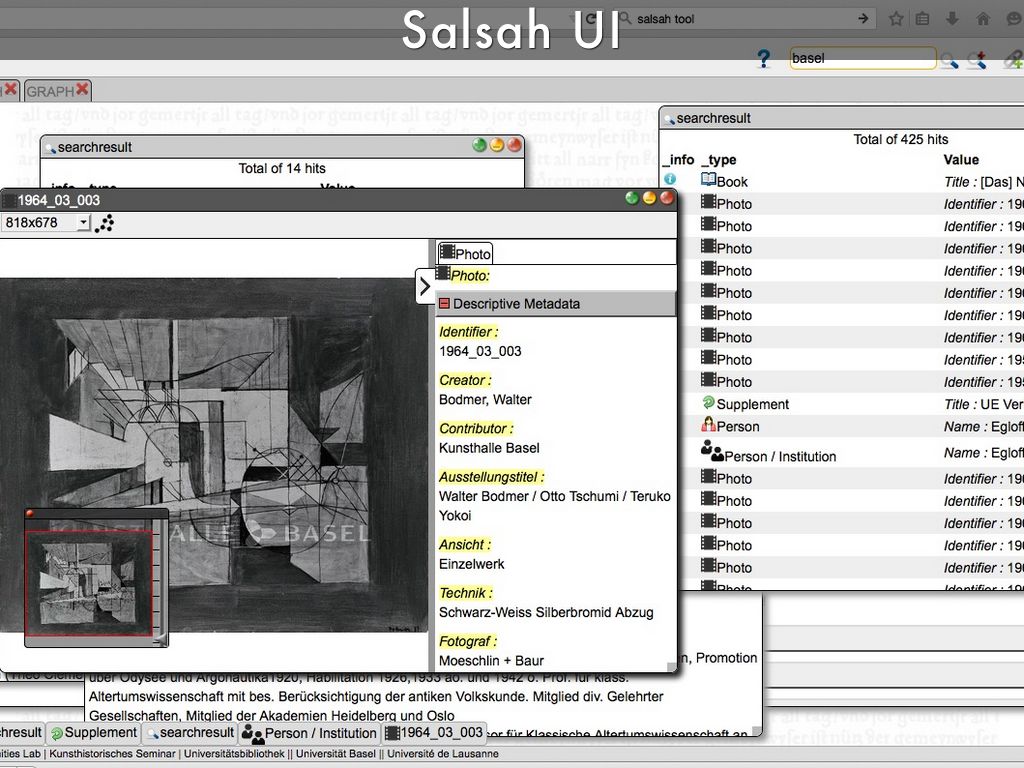Run simple search with magnifier icon
The image size is (1024, 768).
pyautogui.click(x=948, y=60)
